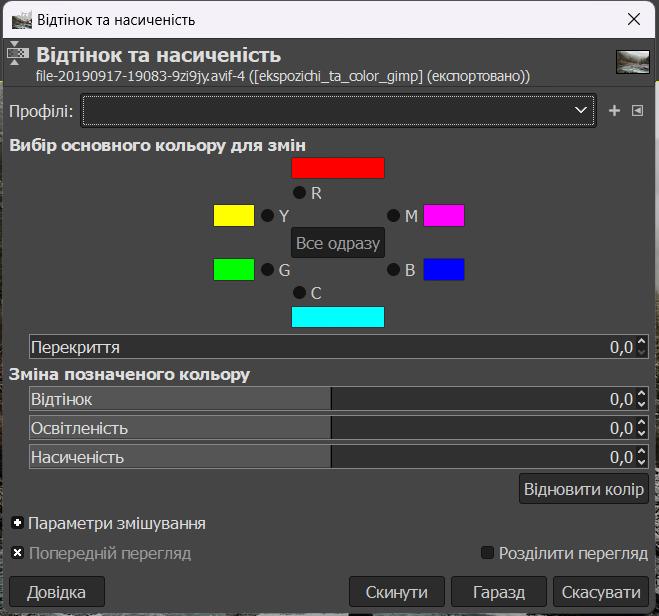Enable the Розділити перегляд checkbox
Image resolution: width=659 pixels, height=616 pixels.
[487, 553]
